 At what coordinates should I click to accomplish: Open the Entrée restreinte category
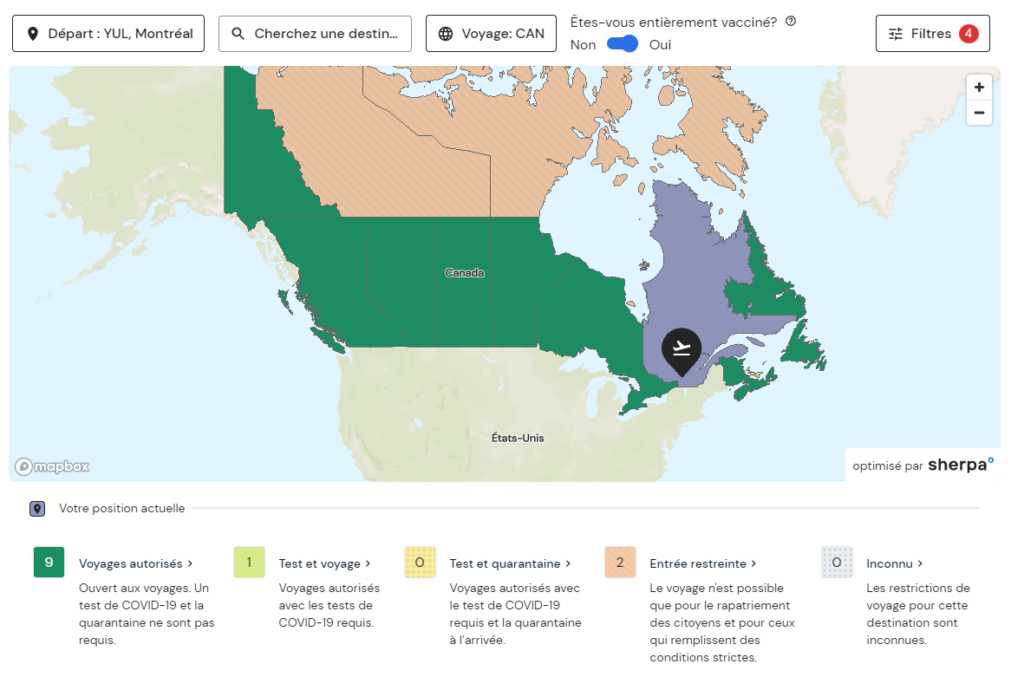click(x=703, y=564)
